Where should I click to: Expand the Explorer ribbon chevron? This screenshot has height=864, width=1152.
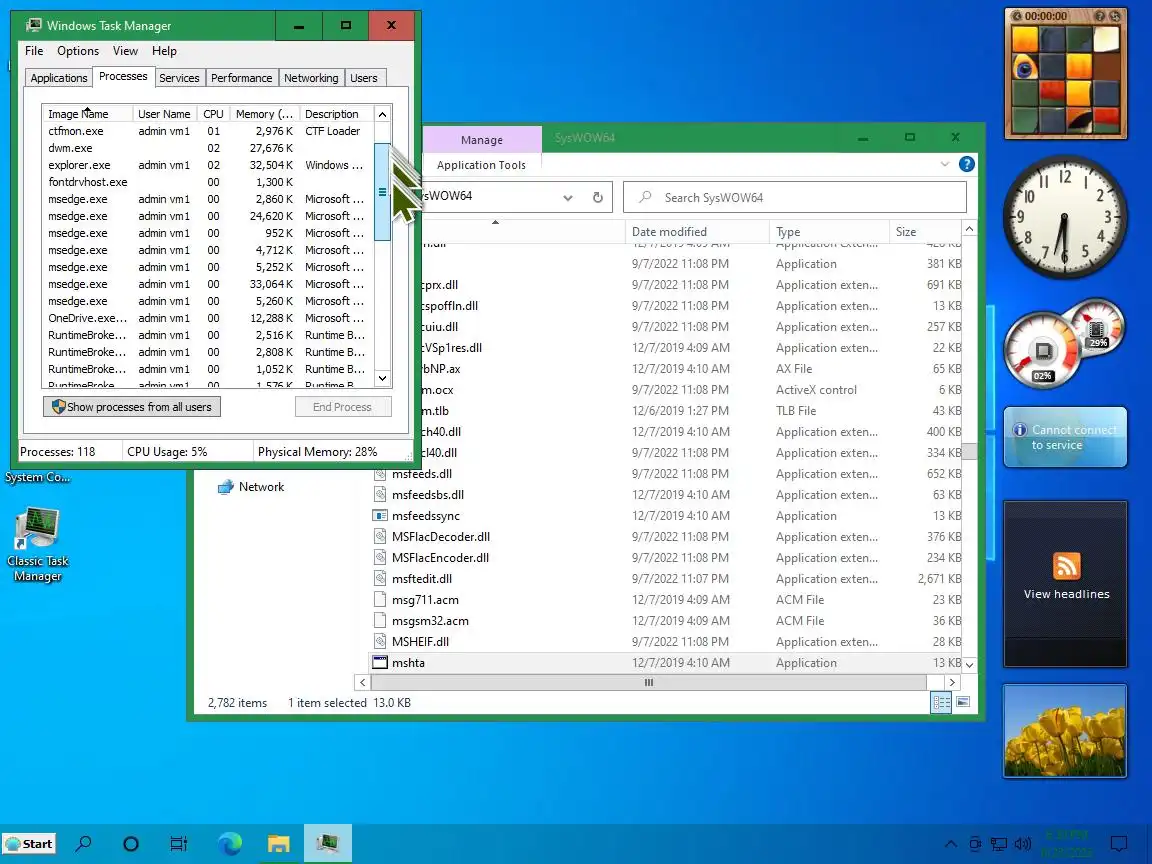(x=945, y=165)
